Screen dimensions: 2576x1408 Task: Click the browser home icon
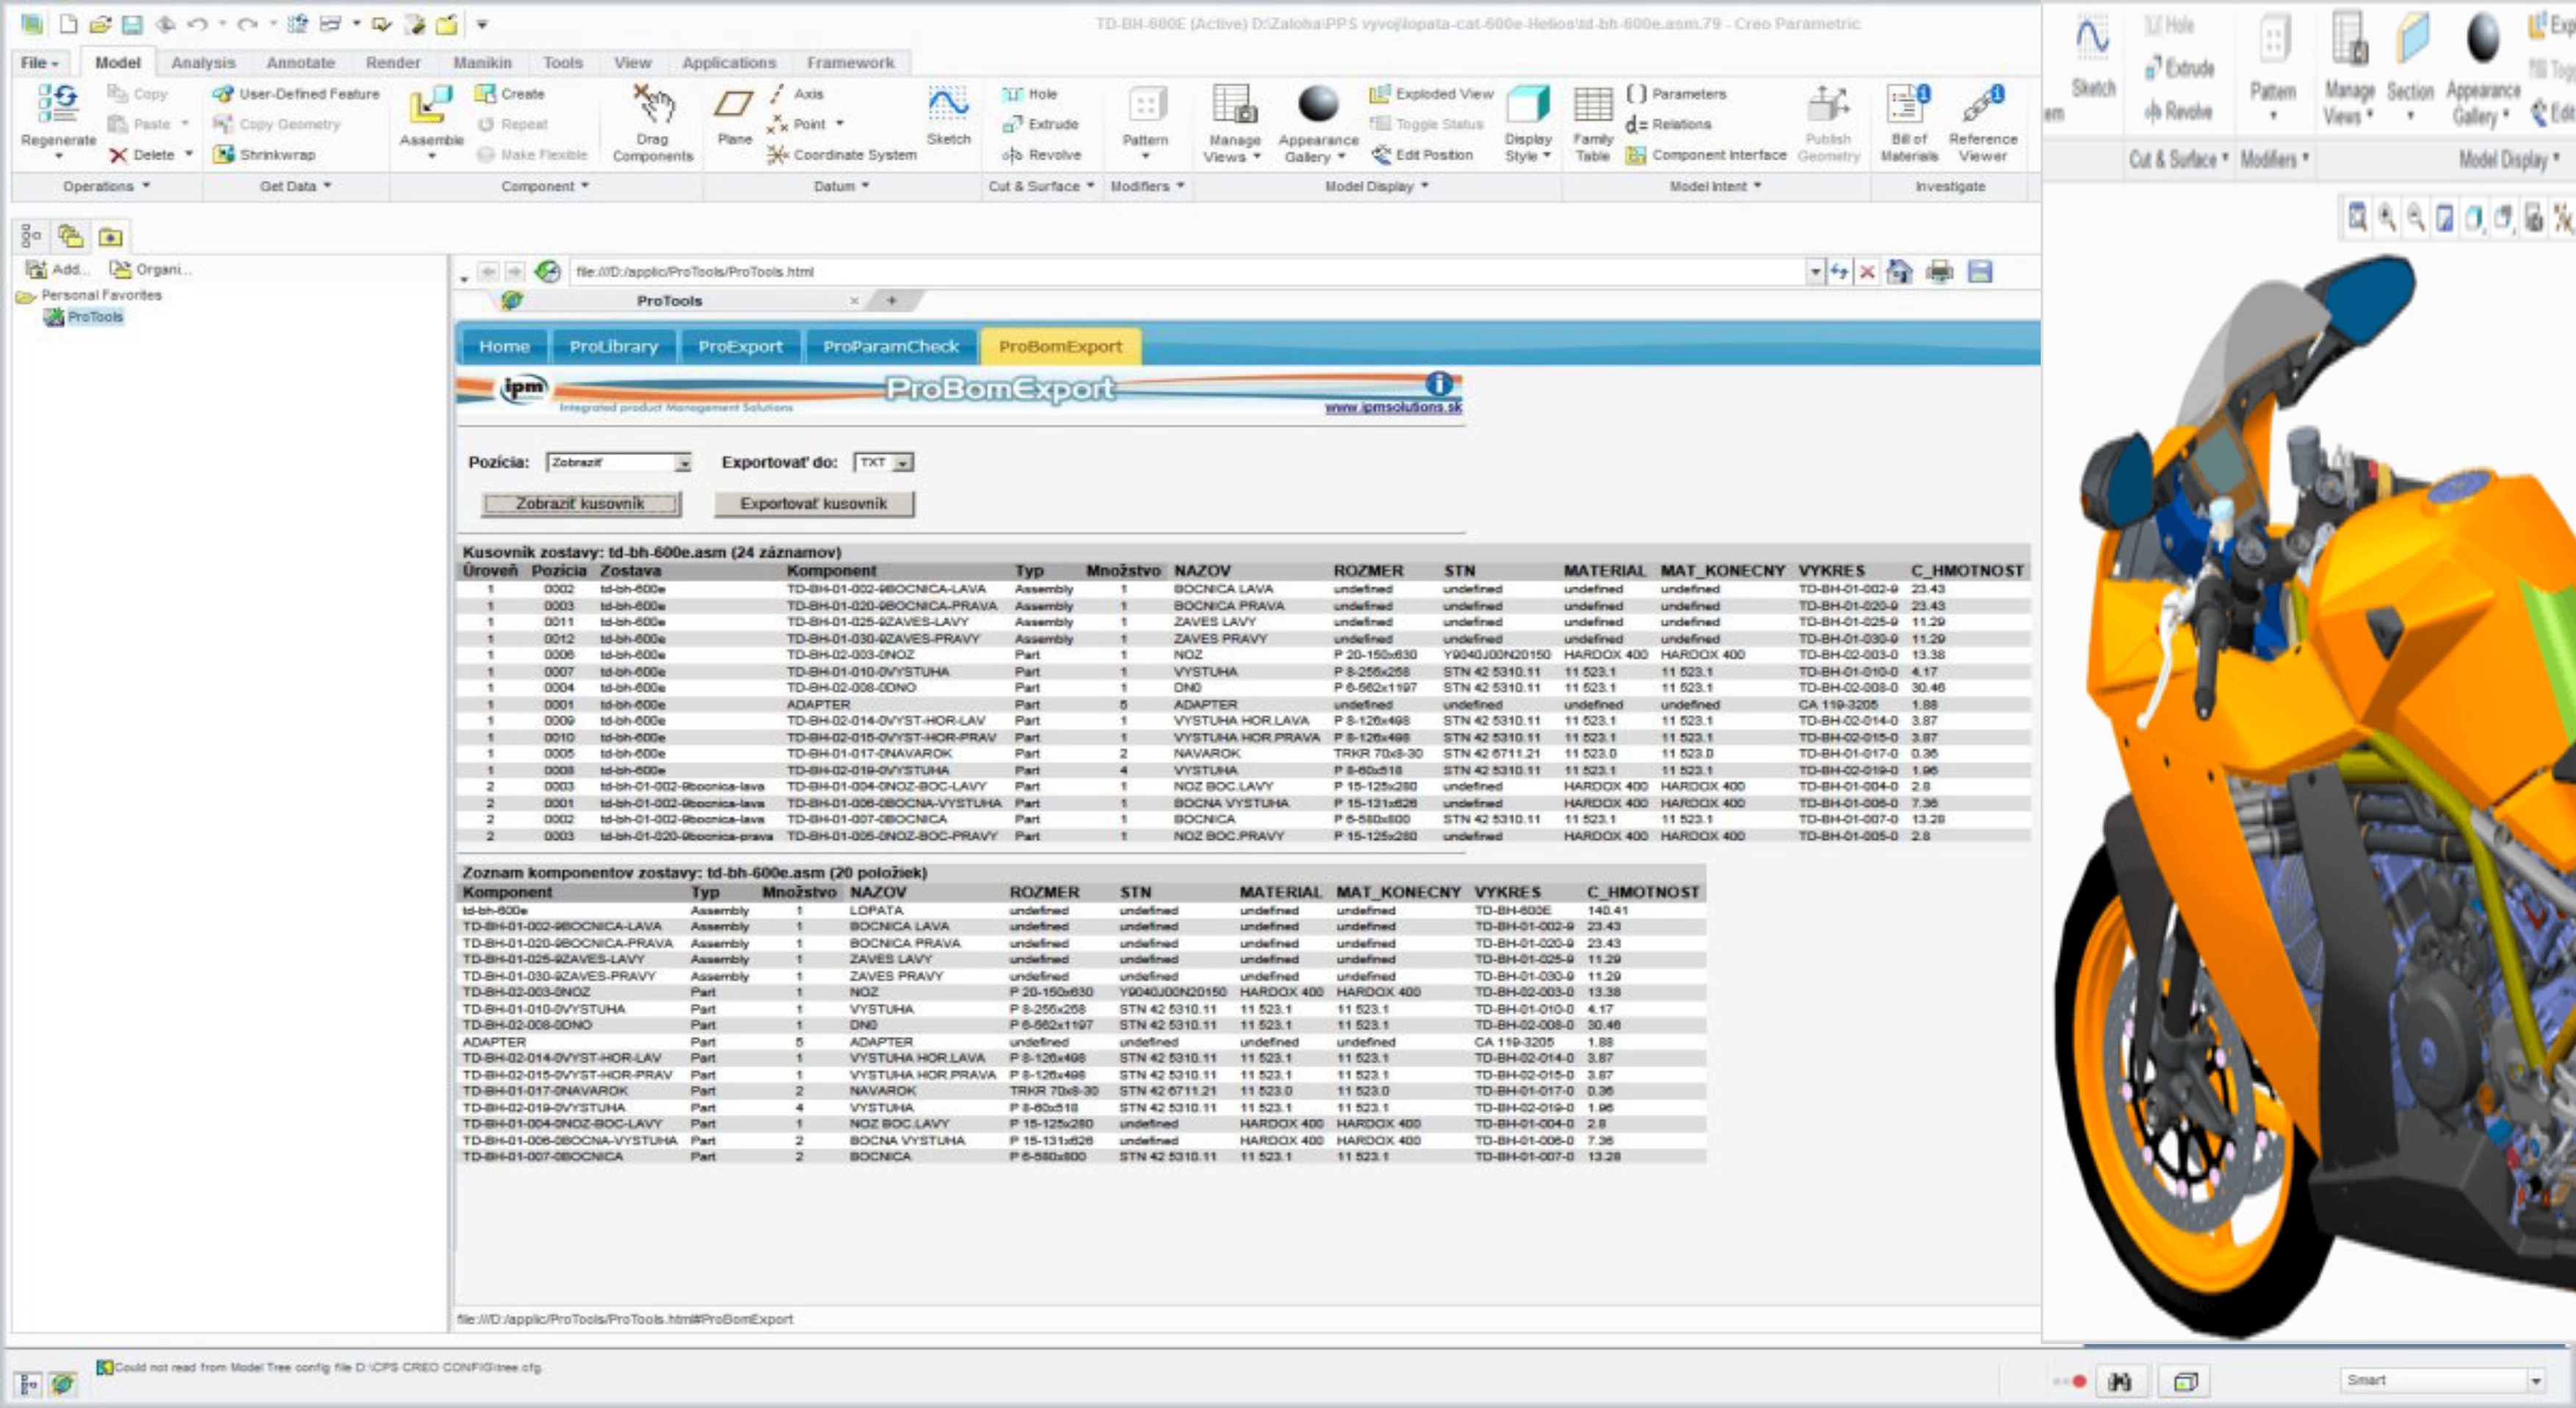point(1898,271)
